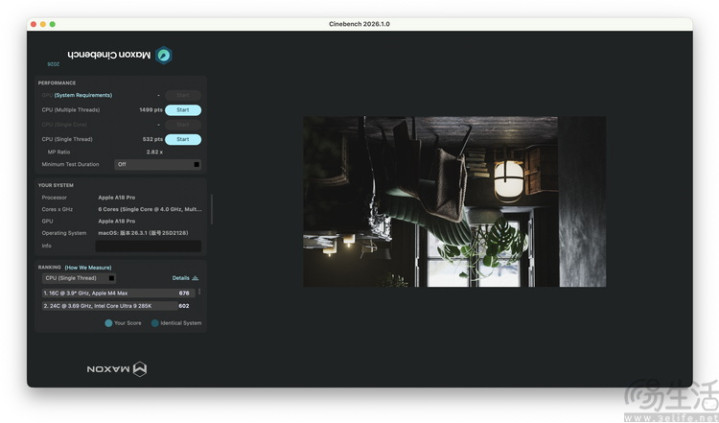The height and width of the screenshot is (423, 719).
Task: Click disabled Start button in GPU row
Action: 183,95
